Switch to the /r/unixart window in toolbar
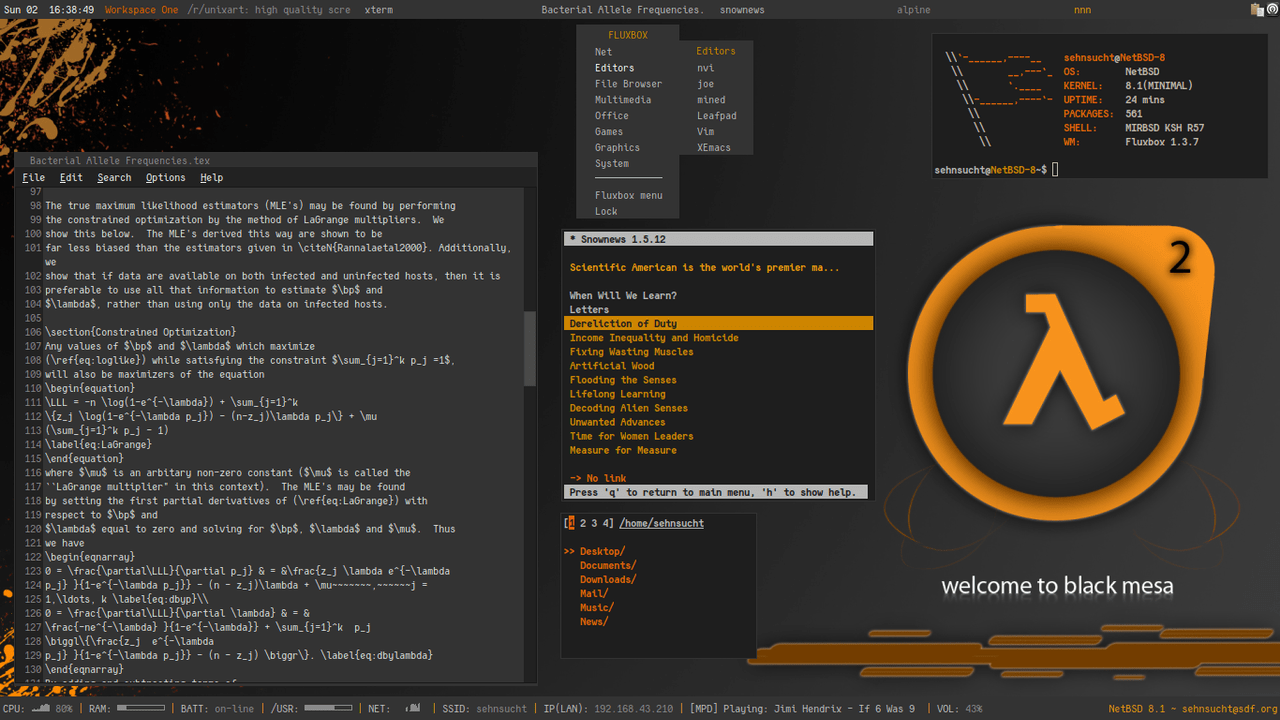This screenshot has width=1280, height=720. click(x=269, y=10)
